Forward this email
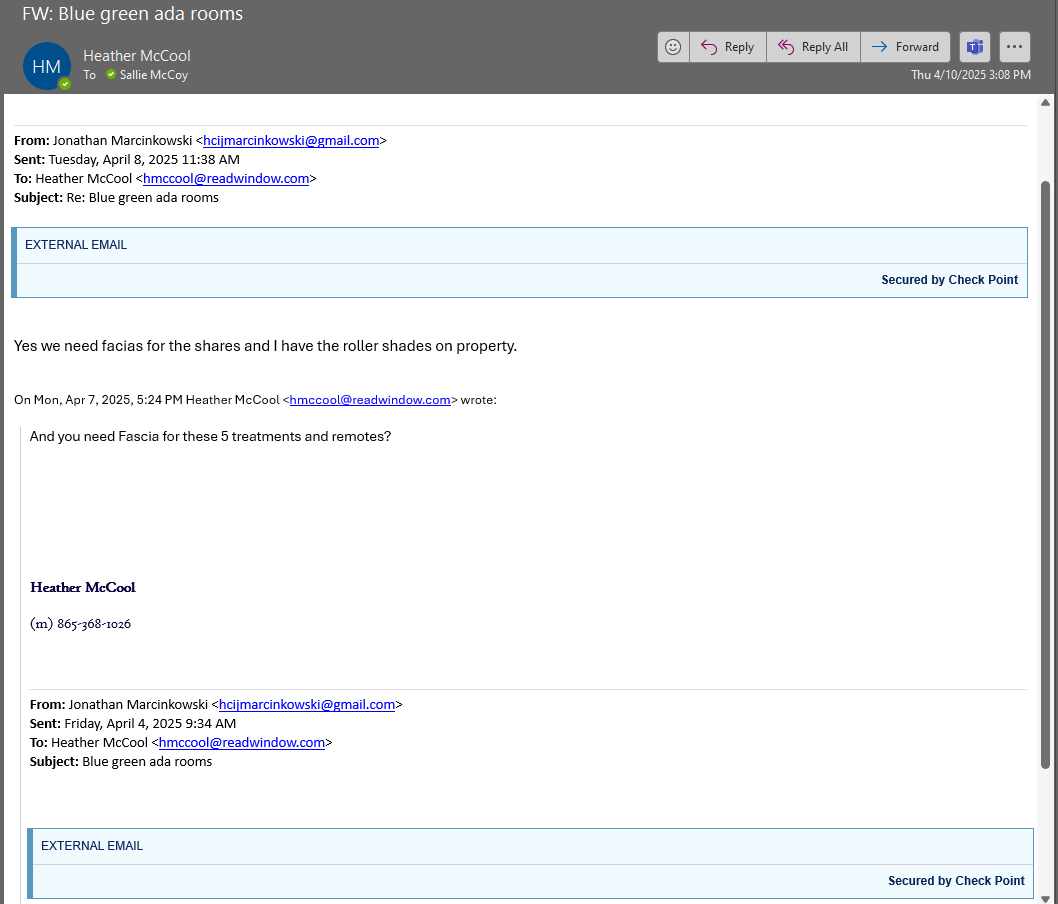 pos(905,47)
